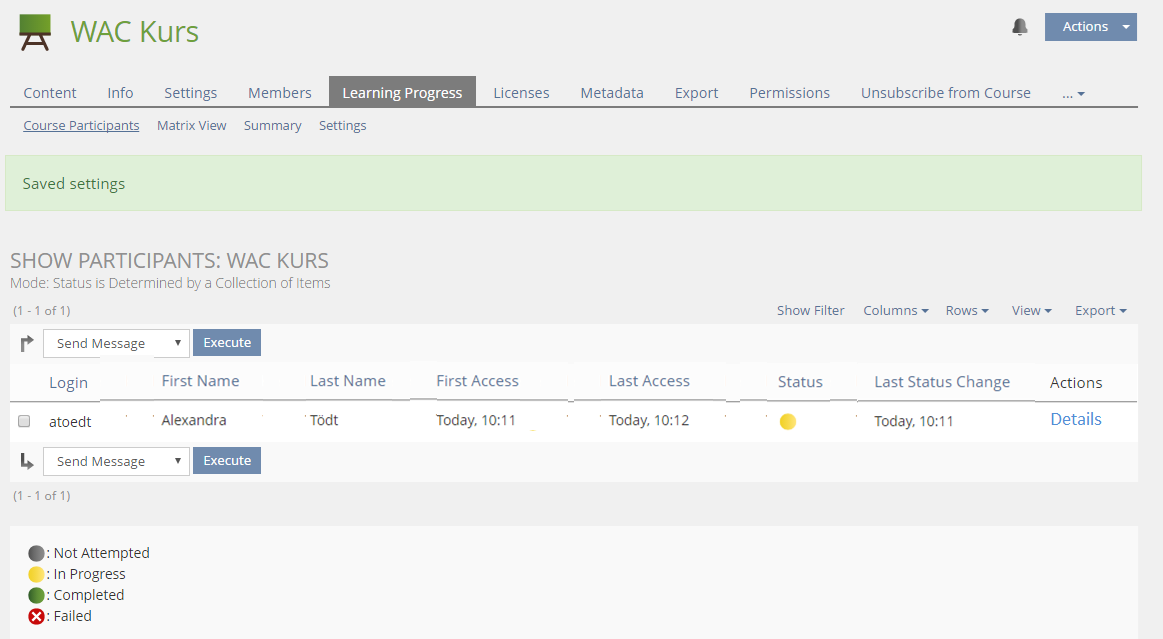Open the top Send Message select box
1163x639 pixels.
[116, 344]
